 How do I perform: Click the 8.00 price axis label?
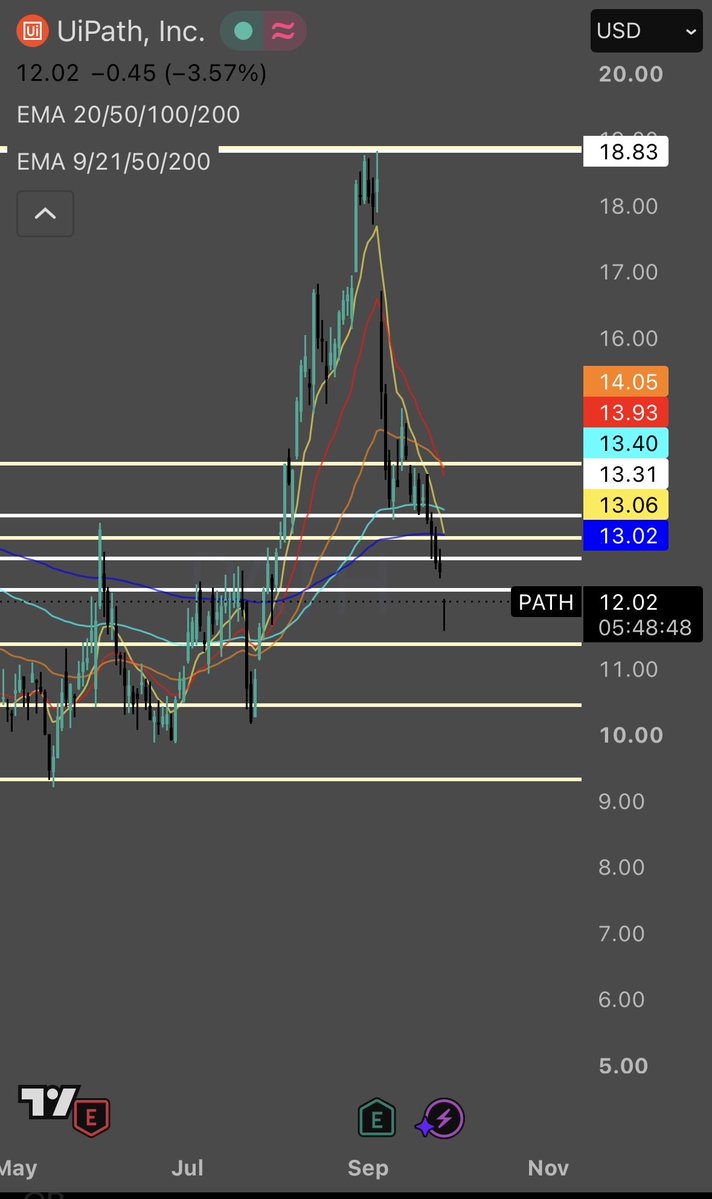point(622,868)
